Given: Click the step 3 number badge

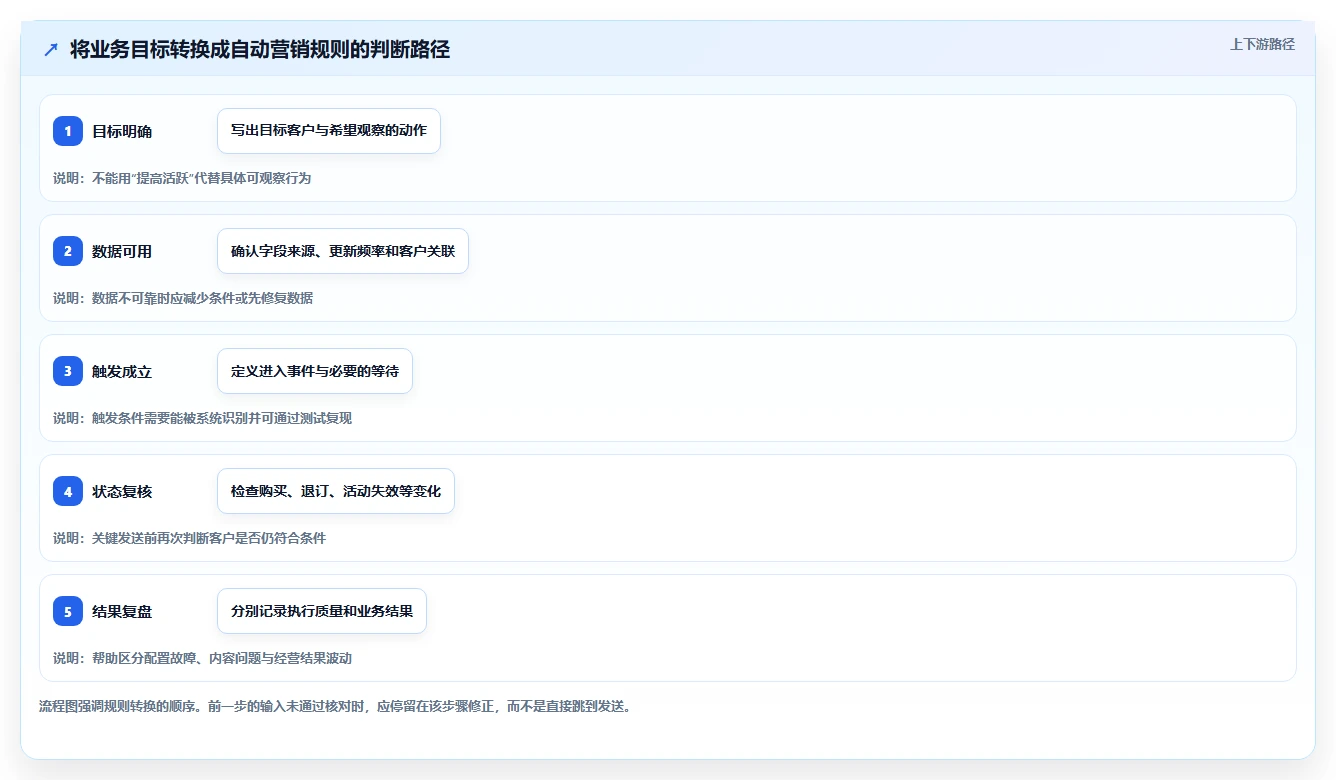Looking at the screenshot, I should click(68, 371).
